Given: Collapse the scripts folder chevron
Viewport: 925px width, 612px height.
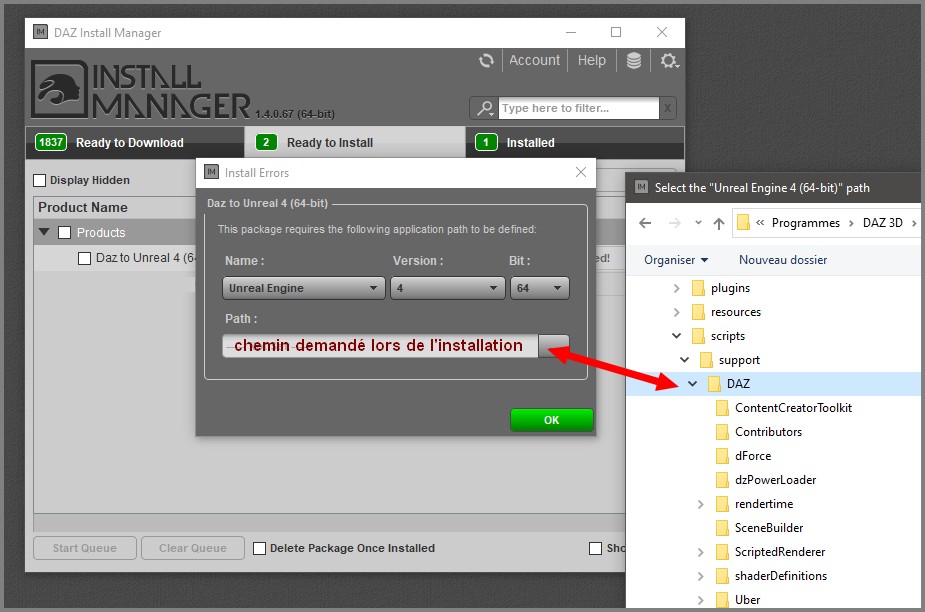Looking at the screenshot, I should (677, 336).
